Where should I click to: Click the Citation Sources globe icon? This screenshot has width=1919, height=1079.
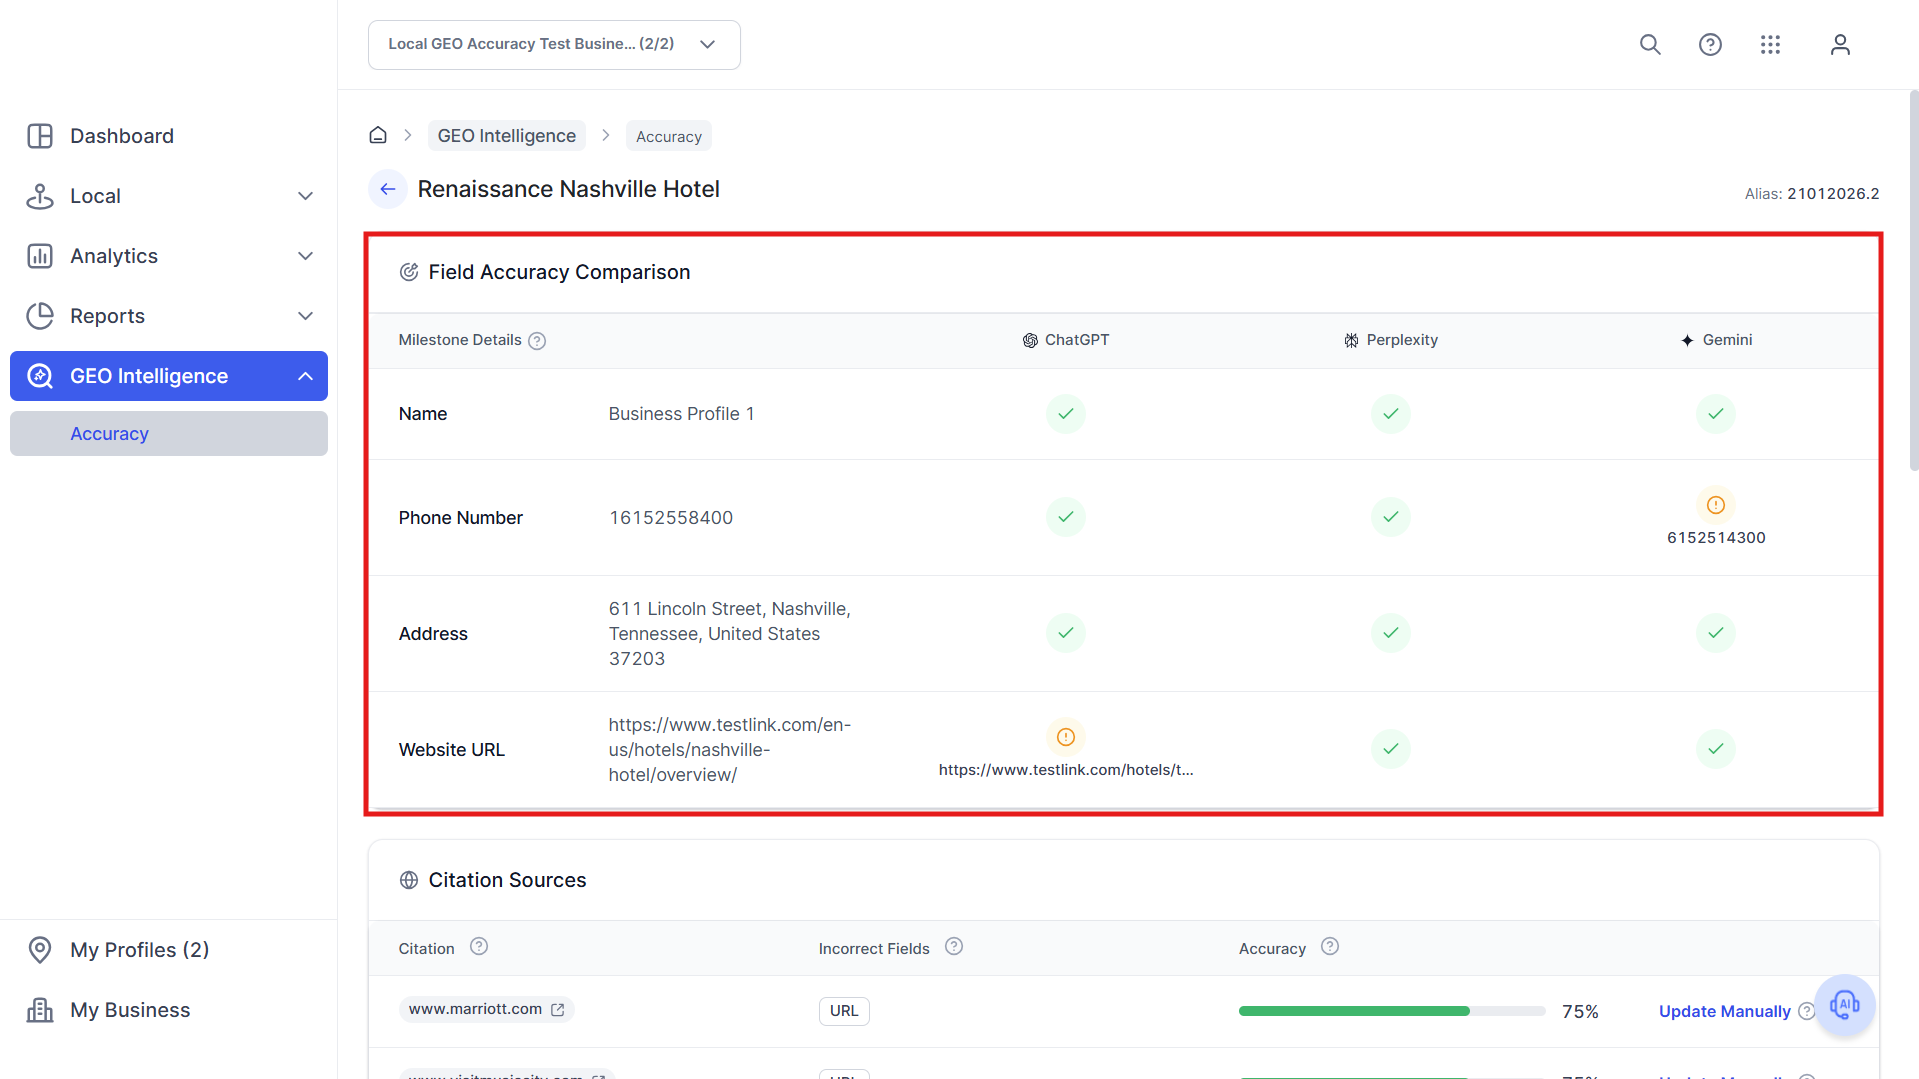click(409, 880)
